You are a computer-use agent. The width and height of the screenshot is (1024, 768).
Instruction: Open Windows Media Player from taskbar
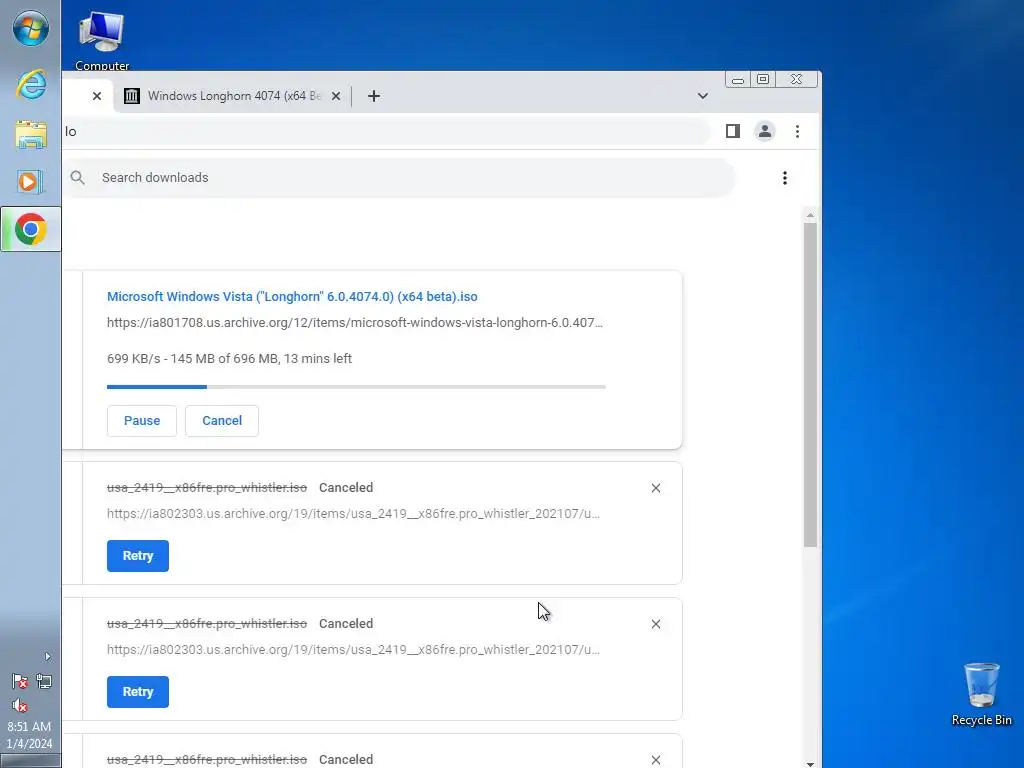point(31,182)
